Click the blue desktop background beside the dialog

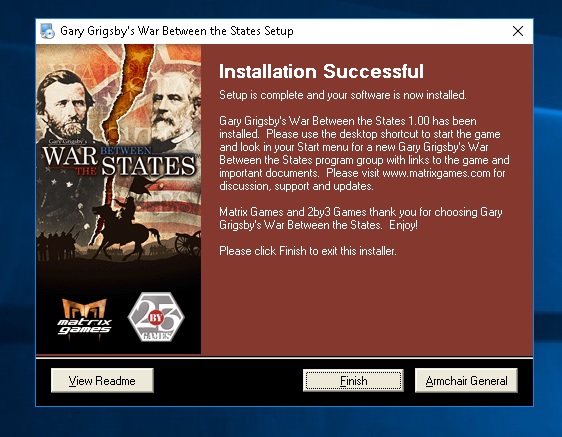pyautogui.click(x=548, y=215)
